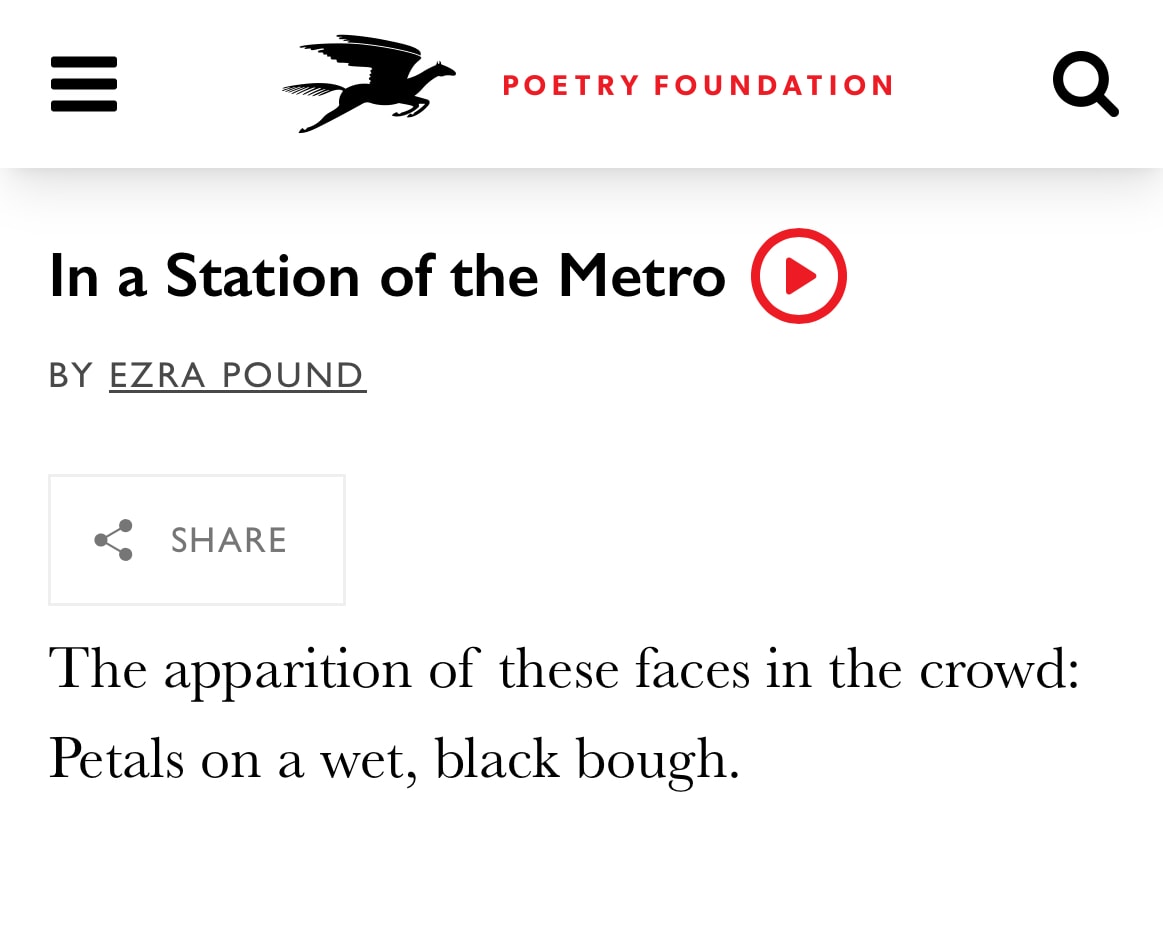Click the poem title "In a Station of the Metro"
This screenshot has height=942, width=1163.
tap(386, 276)
